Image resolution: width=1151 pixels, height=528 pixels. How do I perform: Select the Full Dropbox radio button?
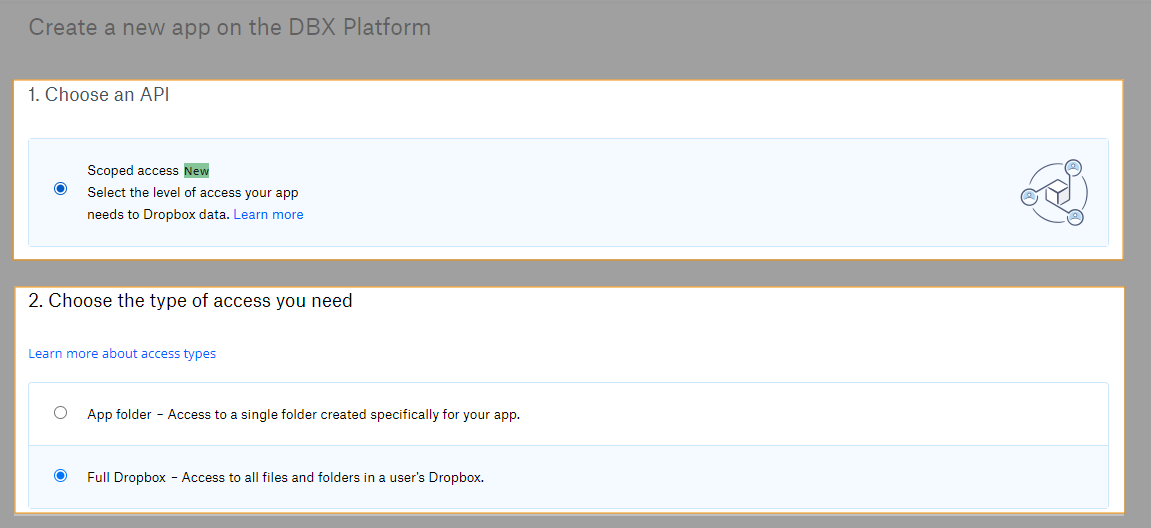coord(61,476)
